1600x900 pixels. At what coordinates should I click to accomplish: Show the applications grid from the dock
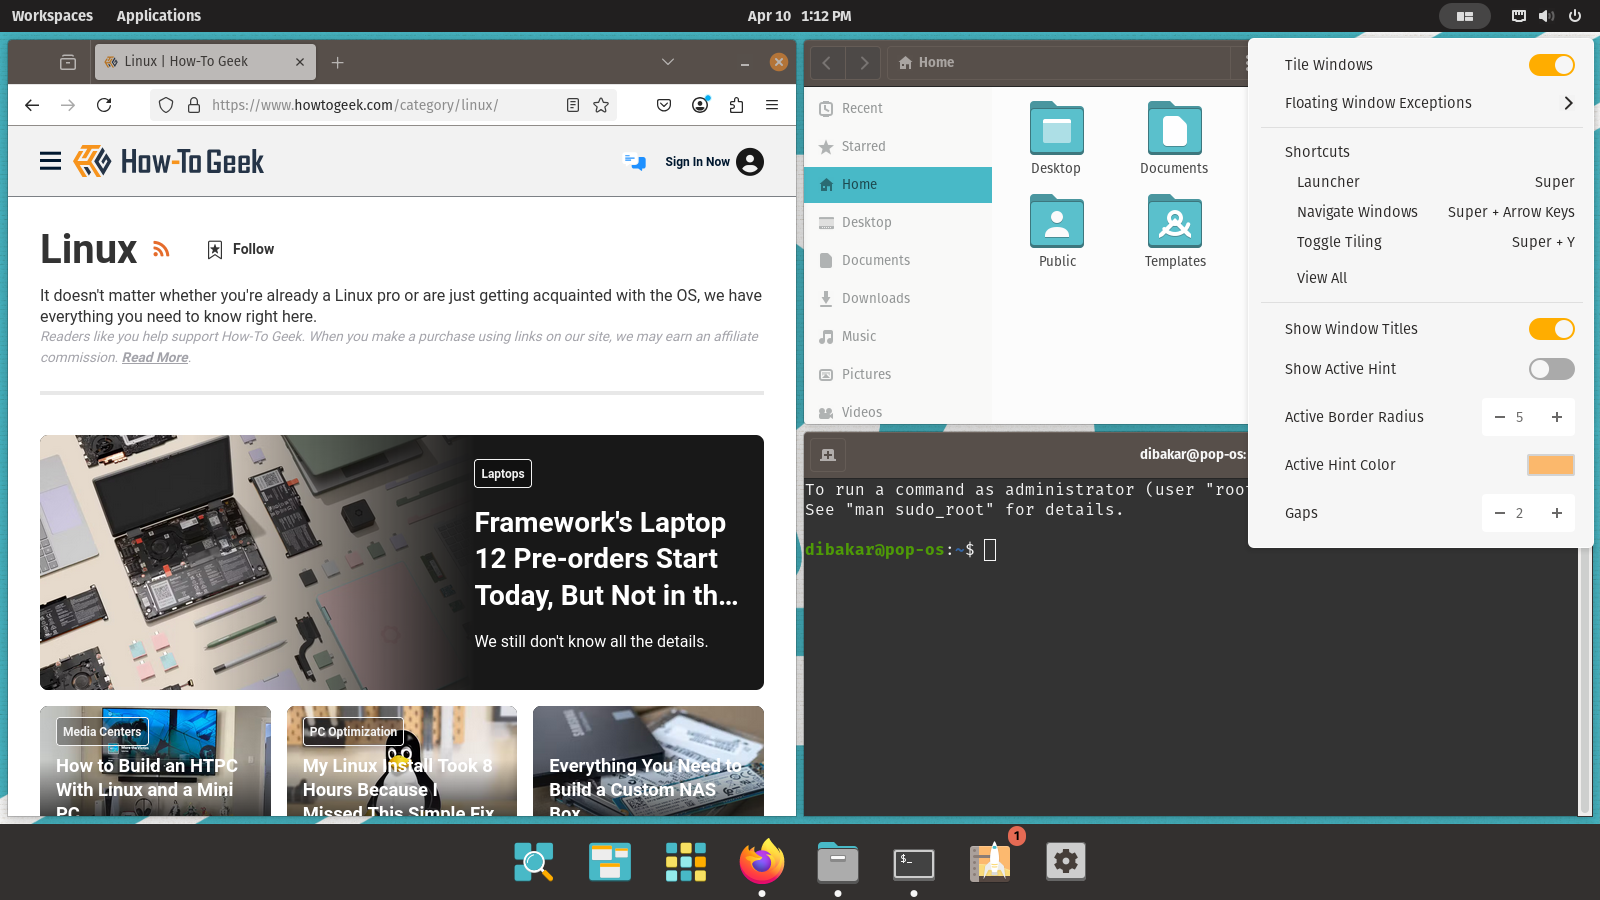pyautogui.click(x=686, y=861)
